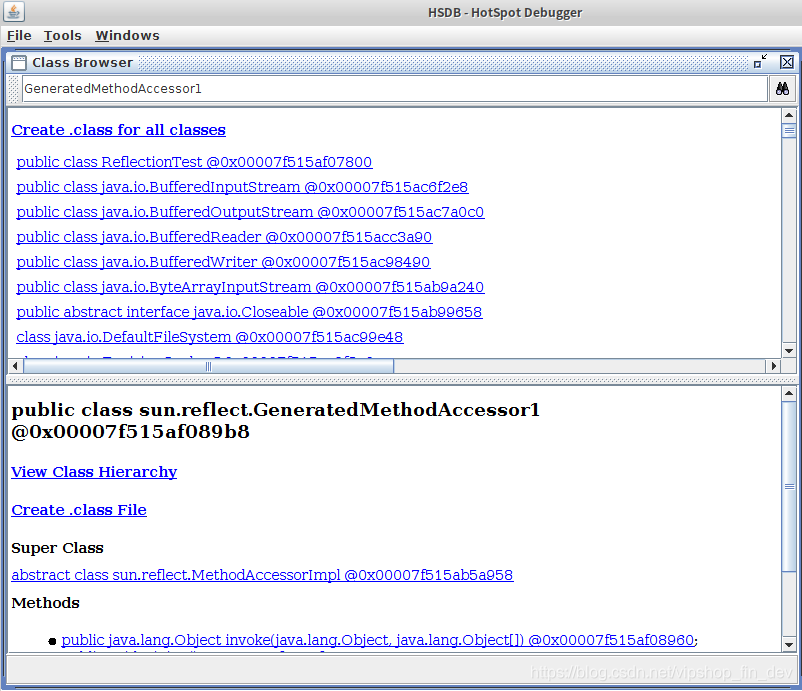Open the Windows menu
The height and width of the screenshot is (691, 802).
click(x=127, y=35)
